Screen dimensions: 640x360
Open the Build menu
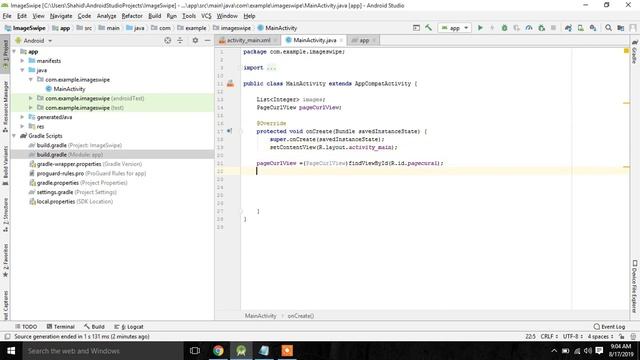tap(154, 16)
